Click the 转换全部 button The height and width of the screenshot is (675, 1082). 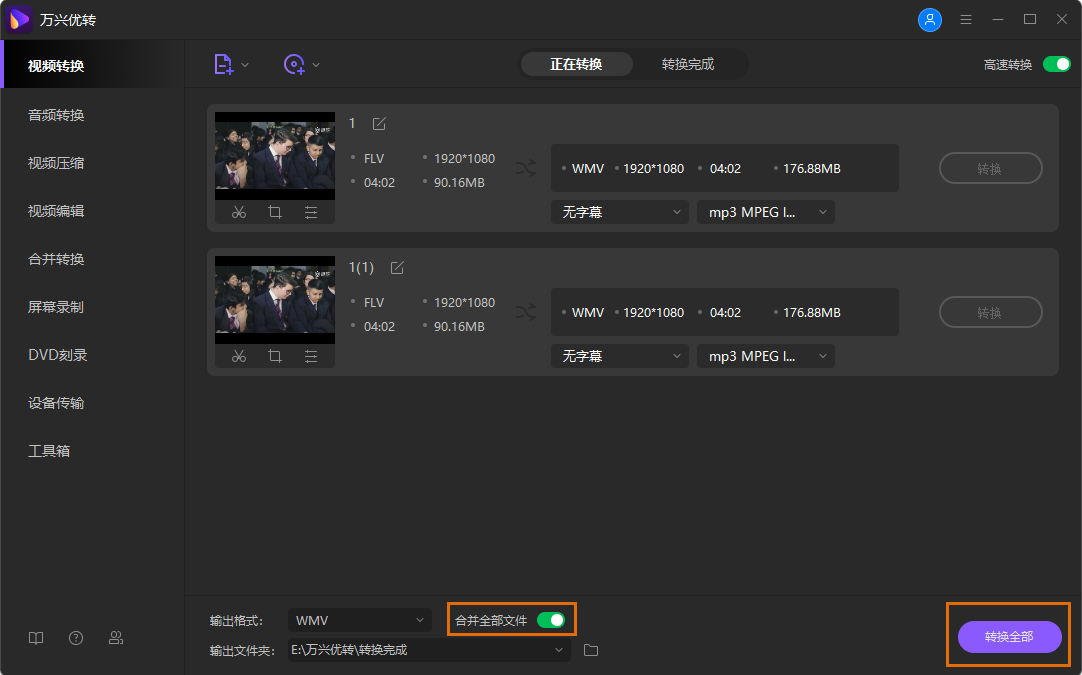click(1009, 637)
